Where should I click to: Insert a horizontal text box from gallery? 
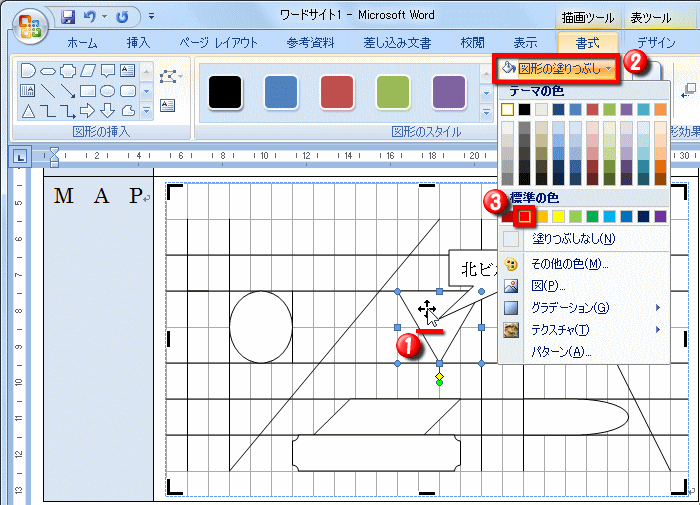click(x=128, y=70)
